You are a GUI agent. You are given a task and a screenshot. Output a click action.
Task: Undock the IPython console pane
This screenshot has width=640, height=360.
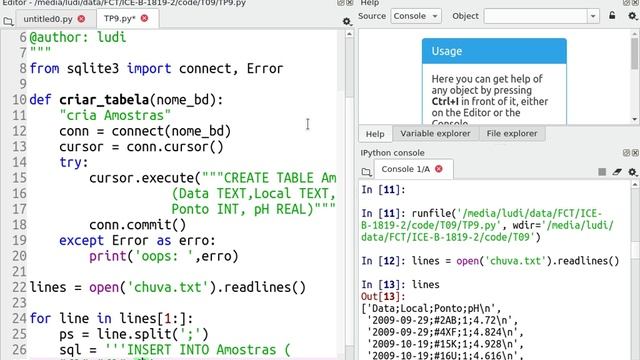pyautogui.click(x=627, y=153)
